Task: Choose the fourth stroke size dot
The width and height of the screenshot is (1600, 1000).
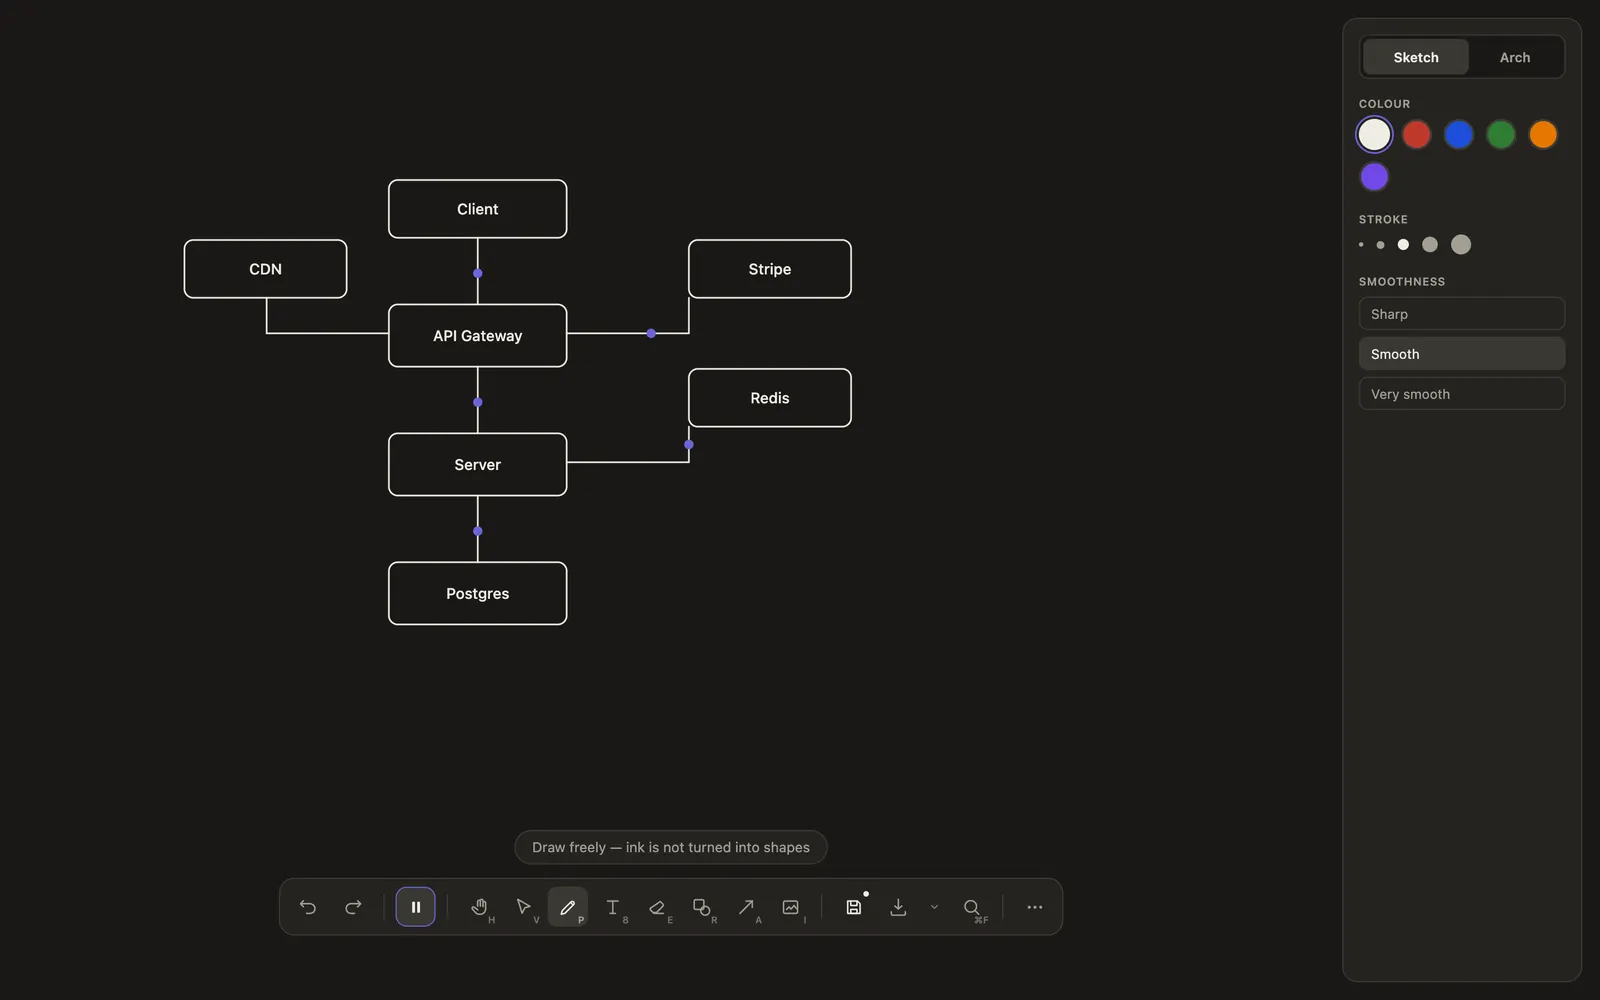Action: pyautogui.click(x=1430, y=244)
